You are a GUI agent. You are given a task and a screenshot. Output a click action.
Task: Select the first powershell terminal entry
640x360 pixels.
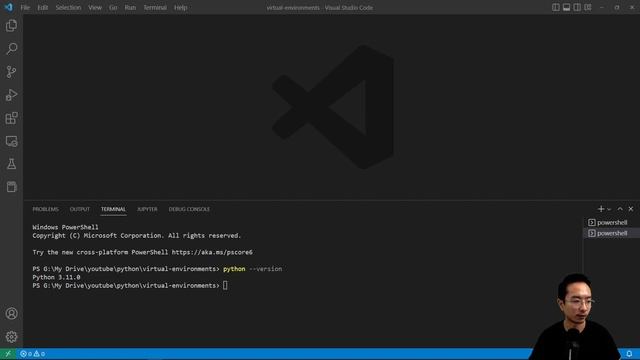[x=611, y=222]
